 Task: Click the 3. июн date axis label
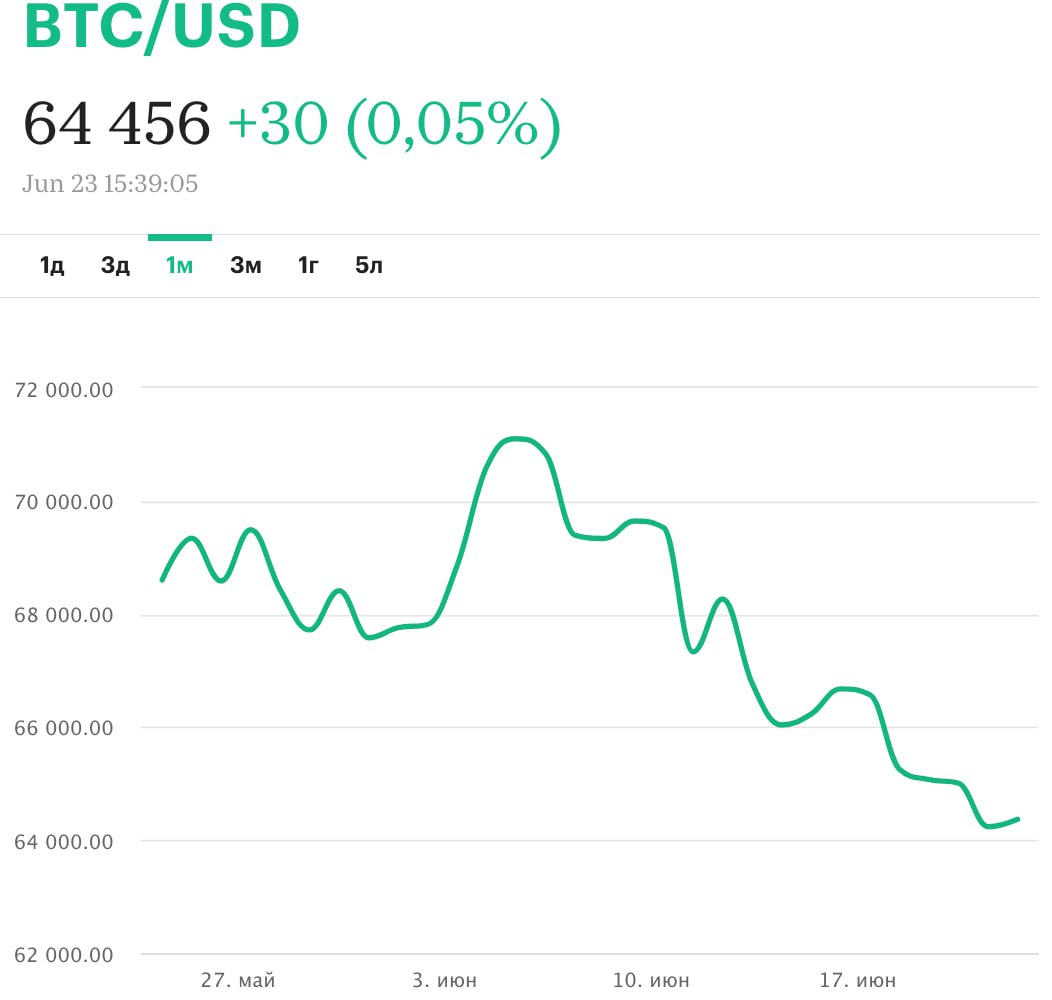(x=444, y=980)
